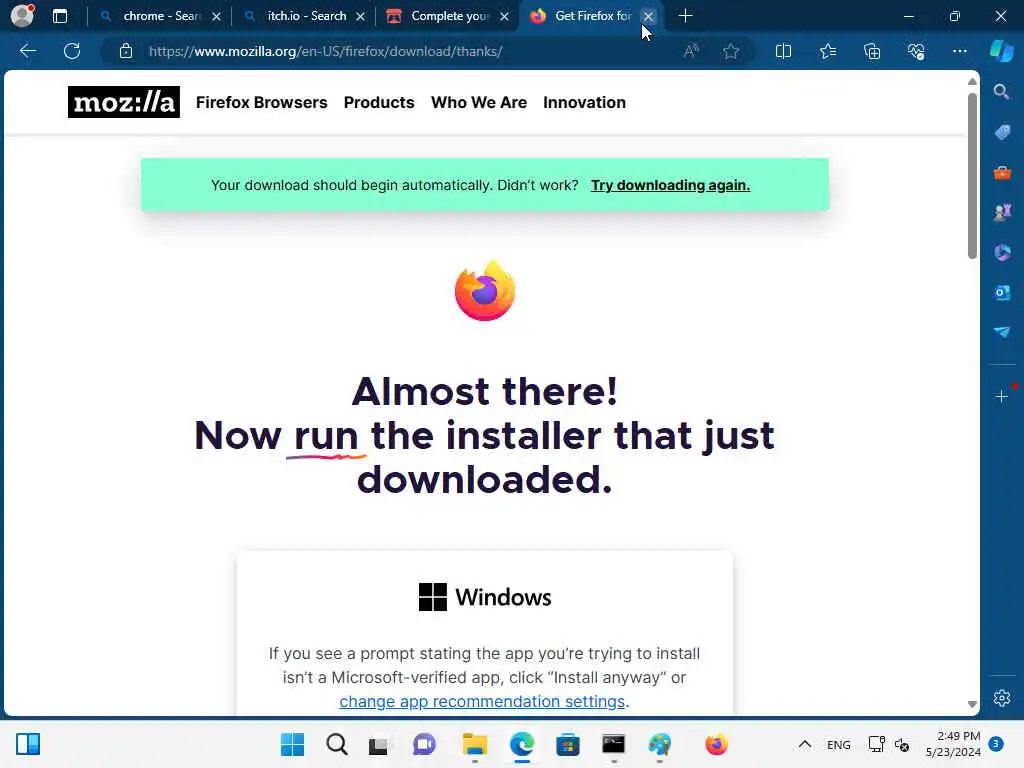Launch Copilot from the toolbar
This screenshot has height=768, width=1024.
pyautogui.click(x=1002, y=51)
